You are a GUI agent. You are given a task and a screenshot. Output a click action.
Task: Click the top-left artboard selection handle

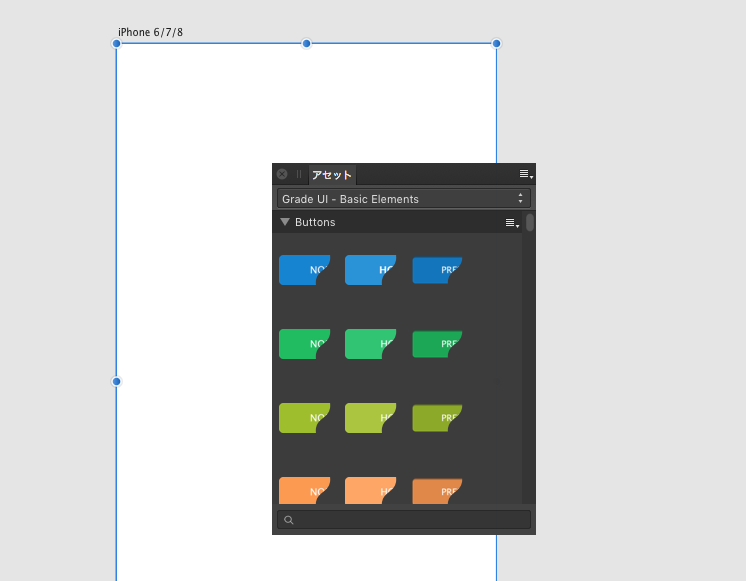[x=117, y=44]
